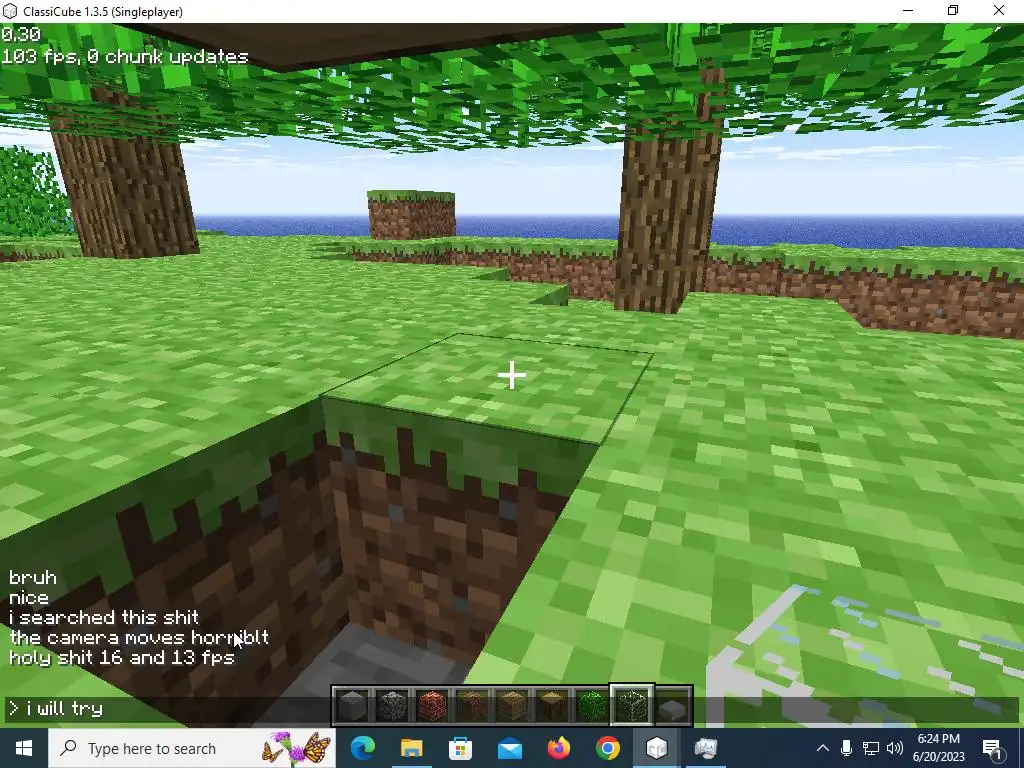Minimize the ClassiCube window
Screen dimensions: 1024x768
(908, 11)
